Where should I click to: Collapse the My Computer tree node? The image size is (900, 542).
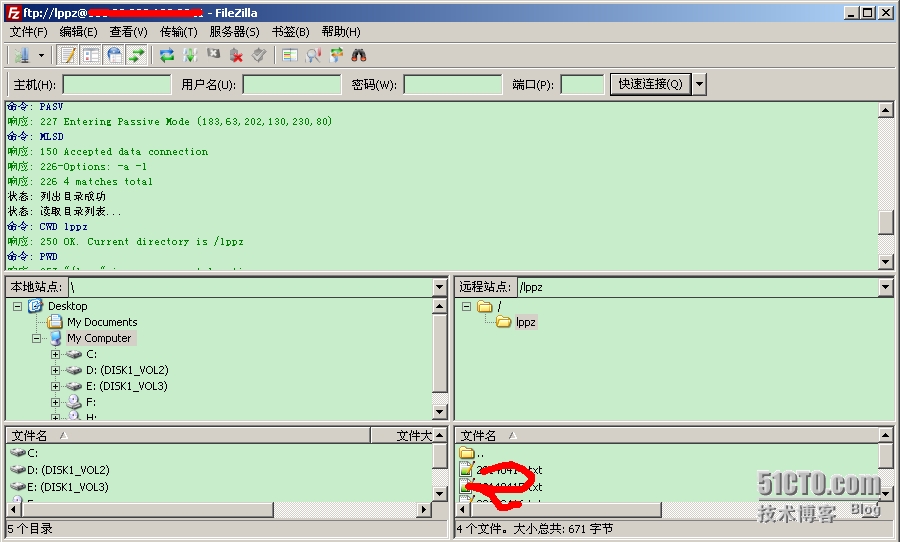(x=36, y=338)
